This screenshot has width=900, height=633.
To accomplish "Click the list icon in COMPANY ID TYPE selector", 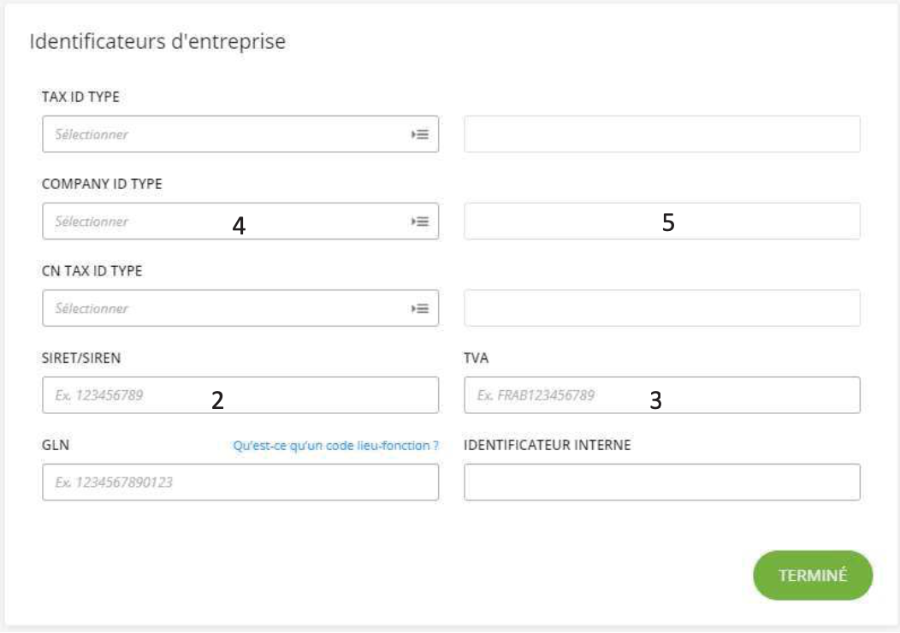I will [x=420, y=222].
